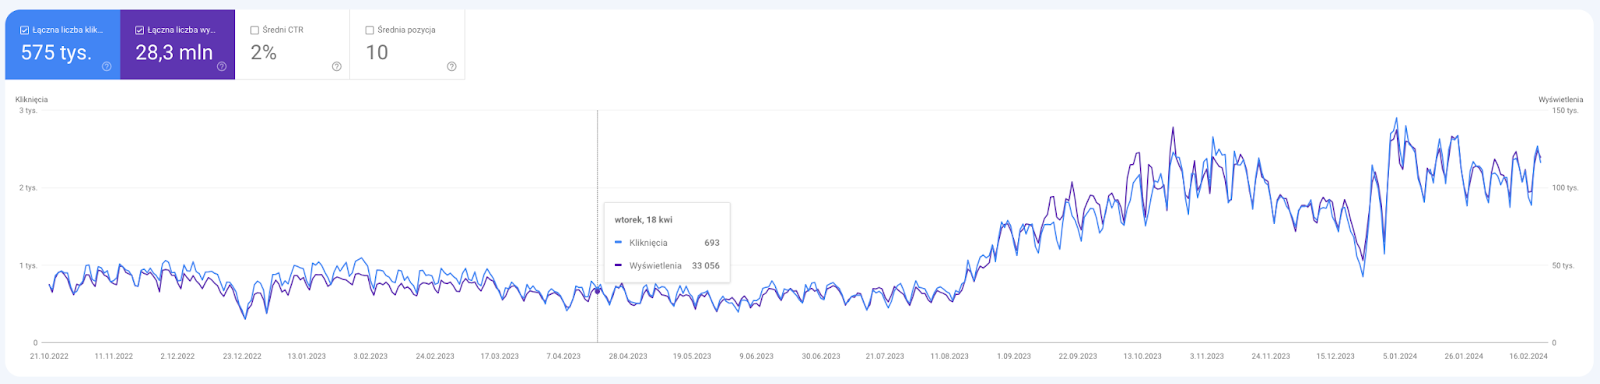Click the date label 16.02.2024
Viewport: 1600px width, 384px height.
(x=1529, y=356)
